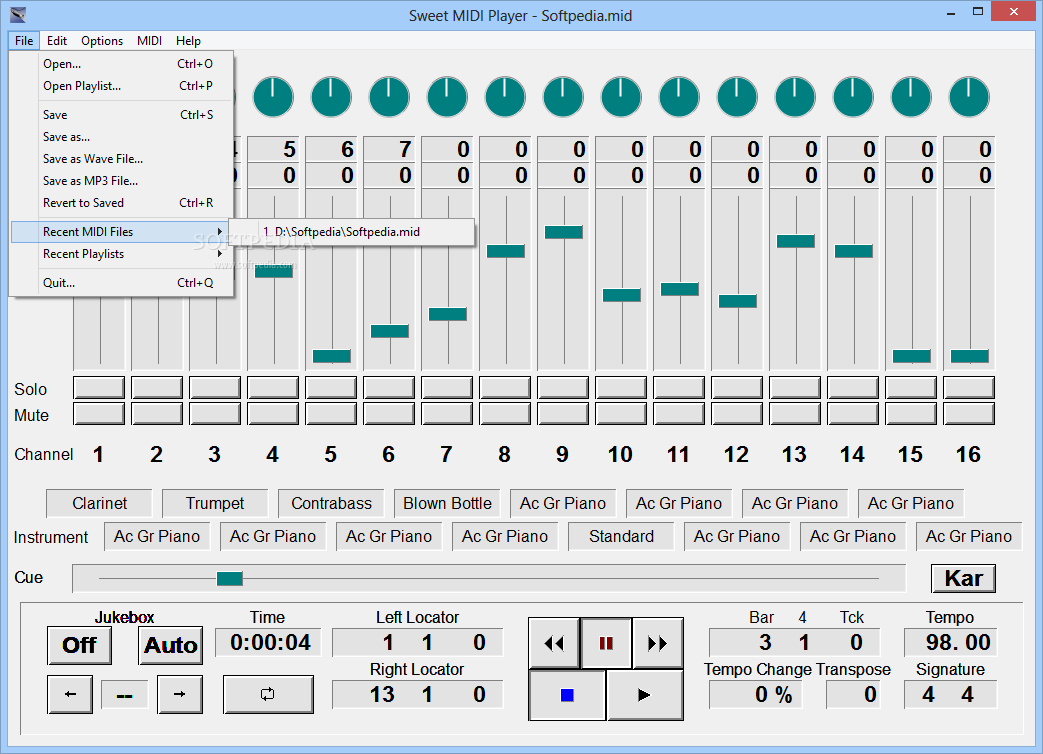
Task: Click the app icon in the title bar
Action: click(18, 15)
